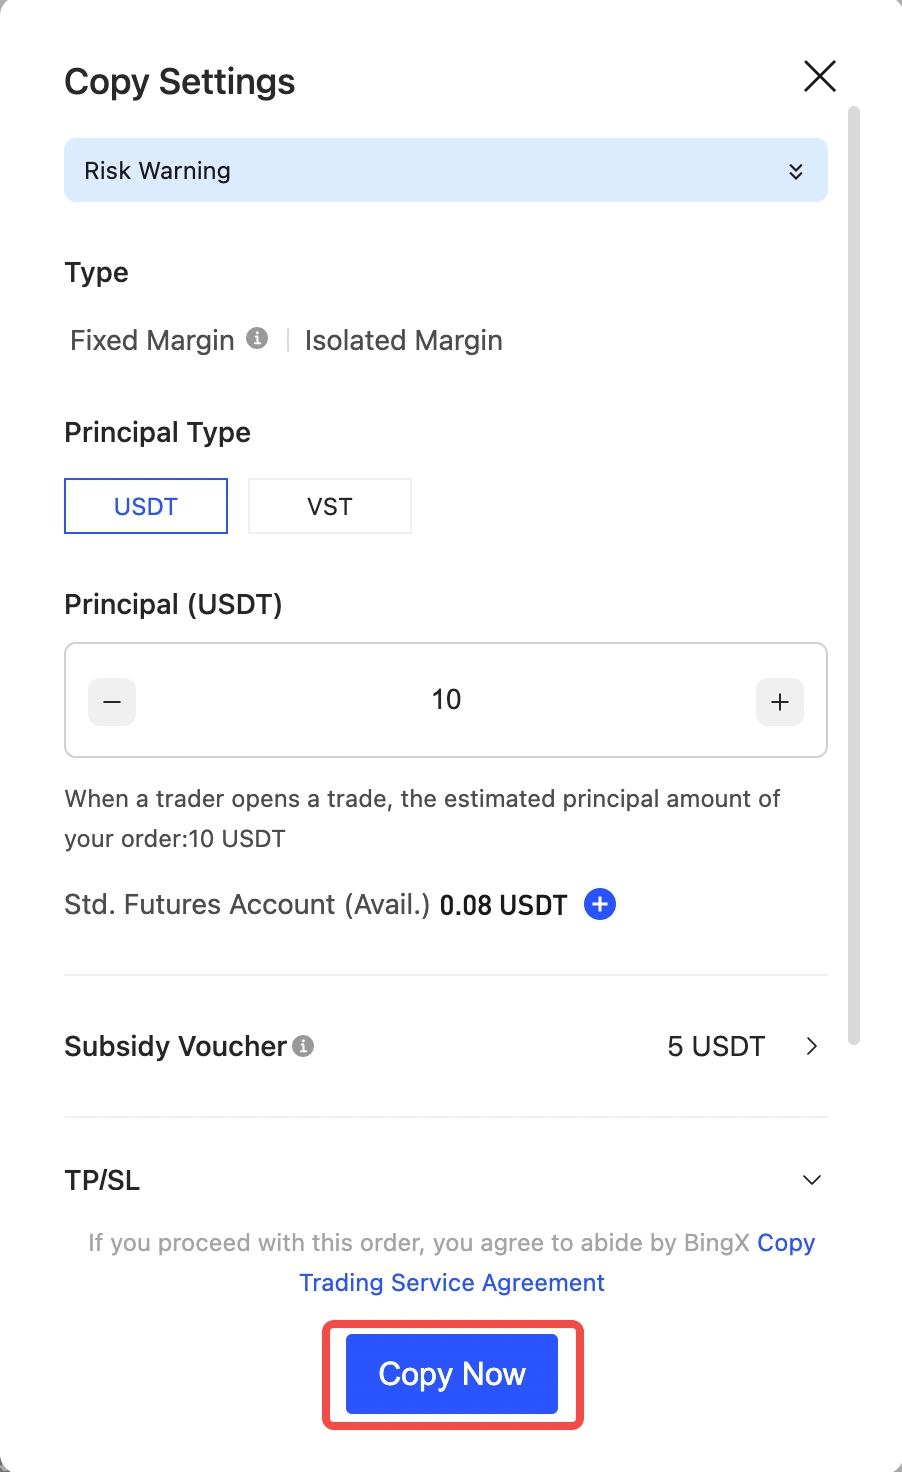Click the Risk Warning banner text
The image size is (902, 1472).
pyautogui.click(x=158, y=171)
